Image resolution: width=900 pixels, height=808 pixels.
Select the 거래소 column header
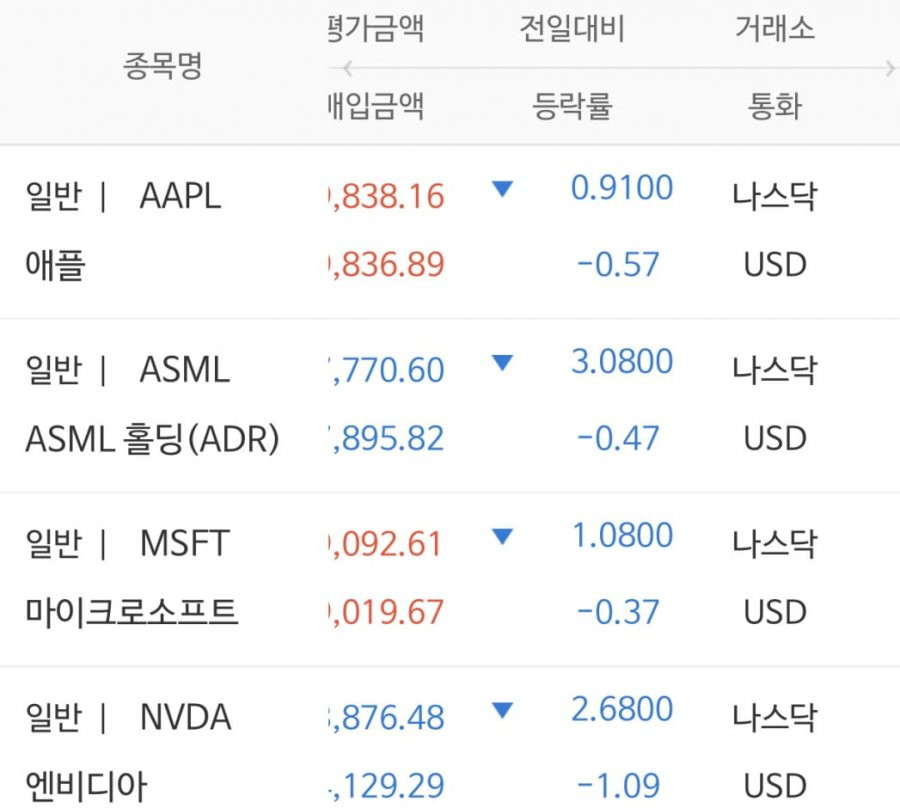(775, 29)
